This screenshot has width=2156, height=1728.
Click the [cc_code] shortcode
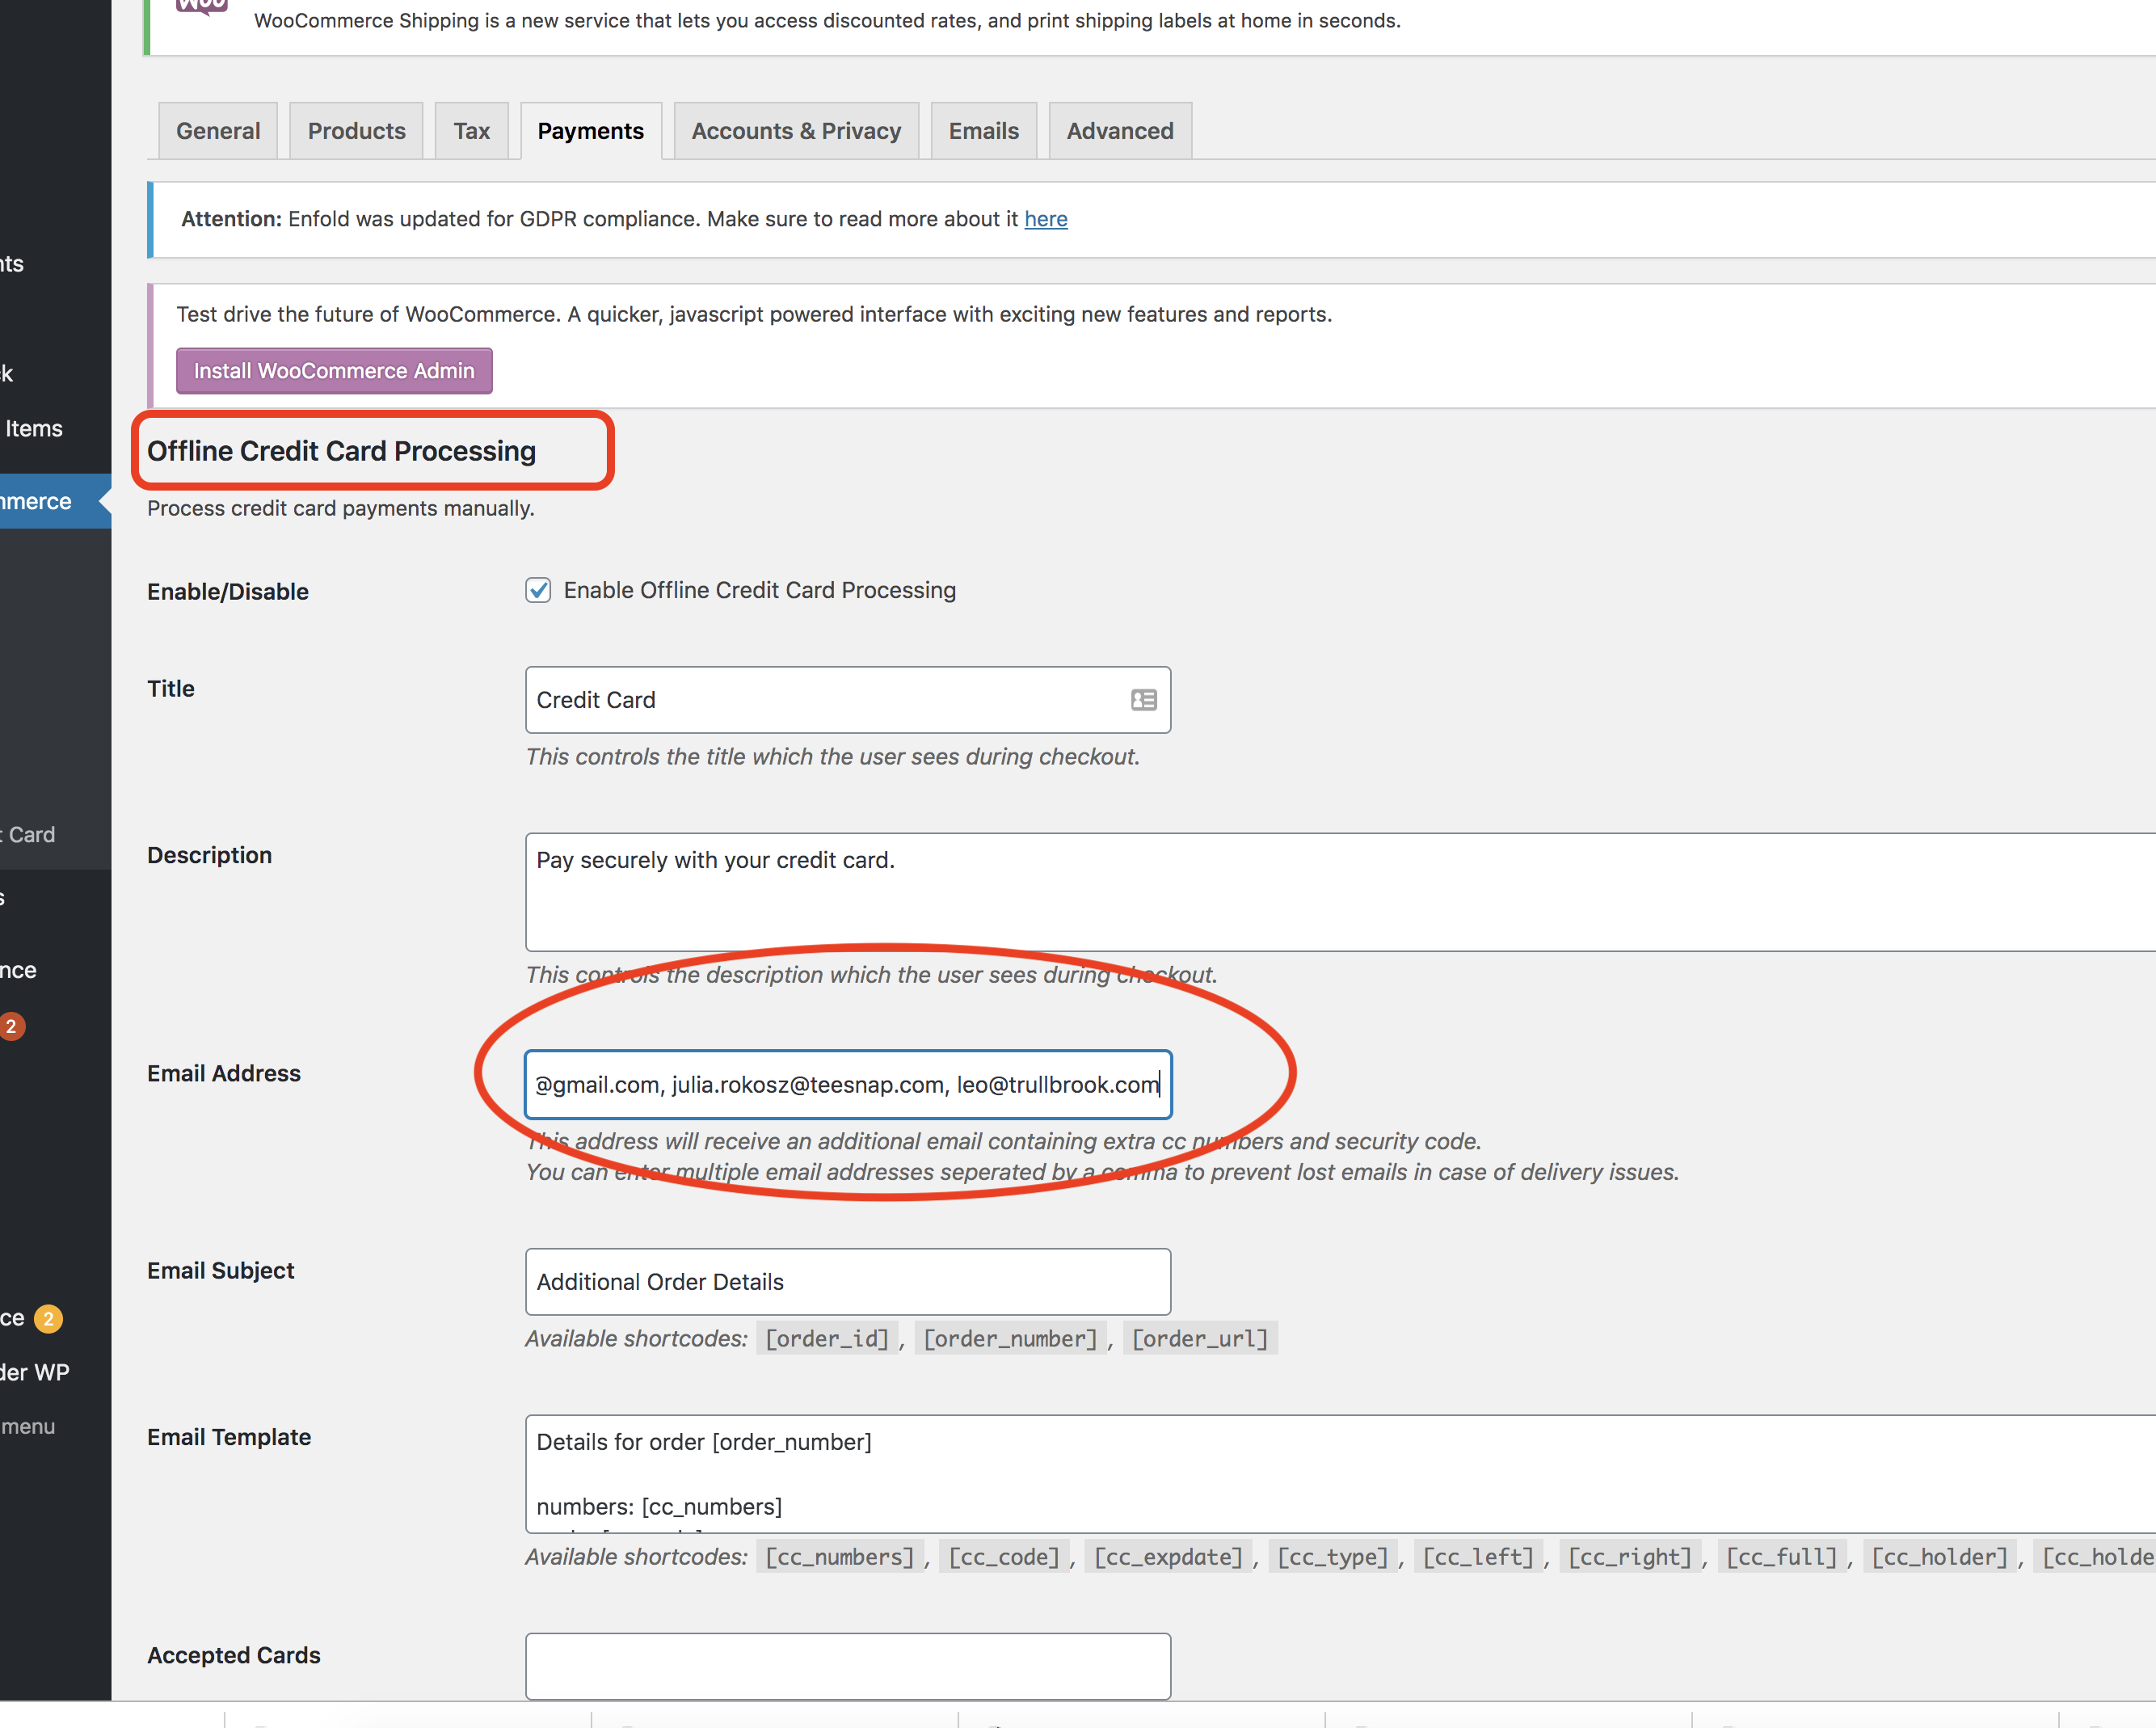tap(1004, 1557)
